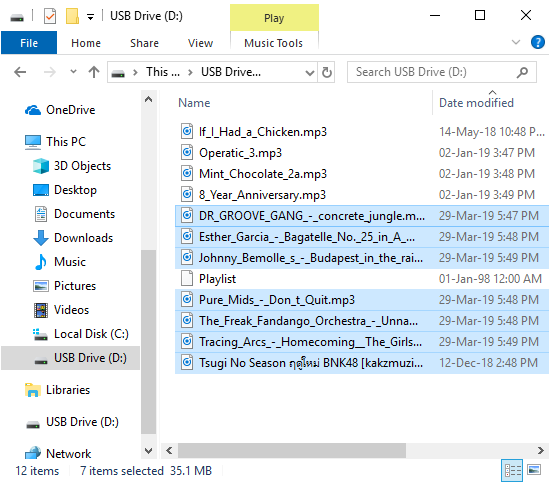Click the New Folder icon in the quick access toolbar

tap(72, 16)
